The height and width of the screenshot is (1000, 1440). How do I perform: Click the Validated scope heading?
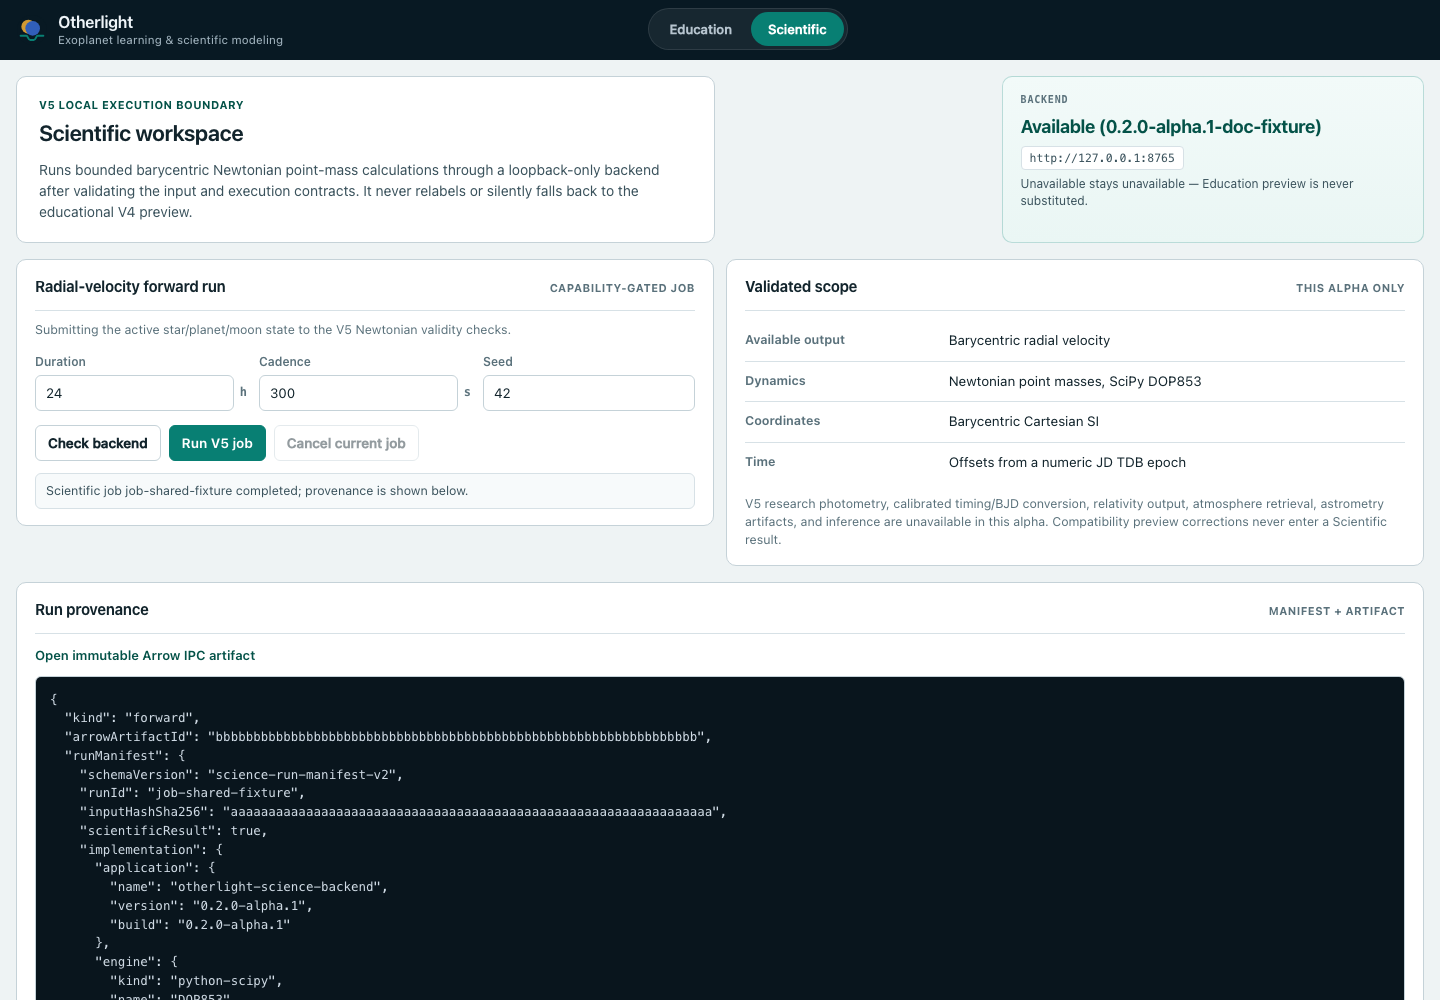click(x=801, y=287)
